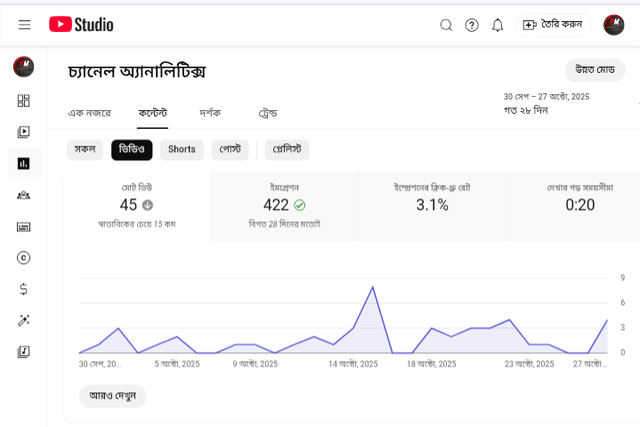Viewport: 640px width, 427px height.
Task: Select the Analytics bar chart sidebar icon
Action: tap(24, 163)
